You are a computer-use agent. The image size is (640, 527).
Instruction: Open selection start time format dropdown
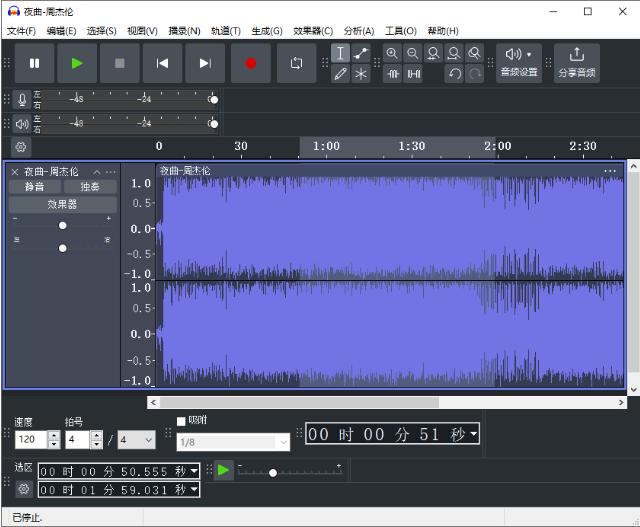point(194,471)
